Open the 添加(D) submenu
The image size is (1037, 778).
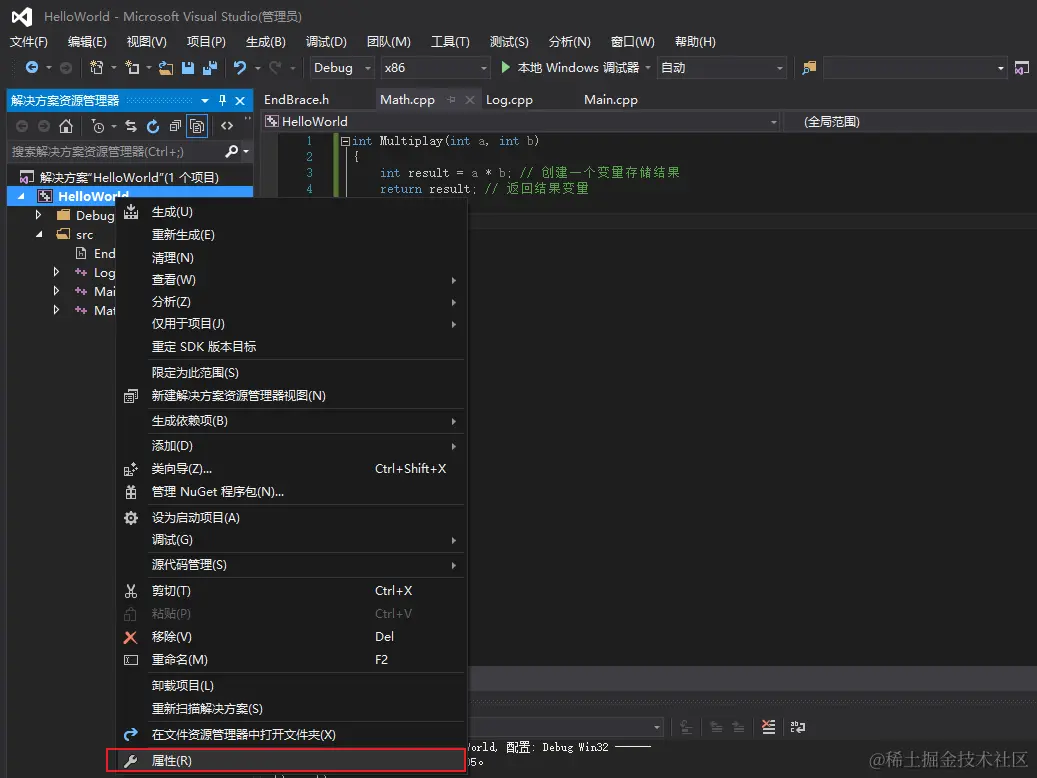click(x=291, y=446)
